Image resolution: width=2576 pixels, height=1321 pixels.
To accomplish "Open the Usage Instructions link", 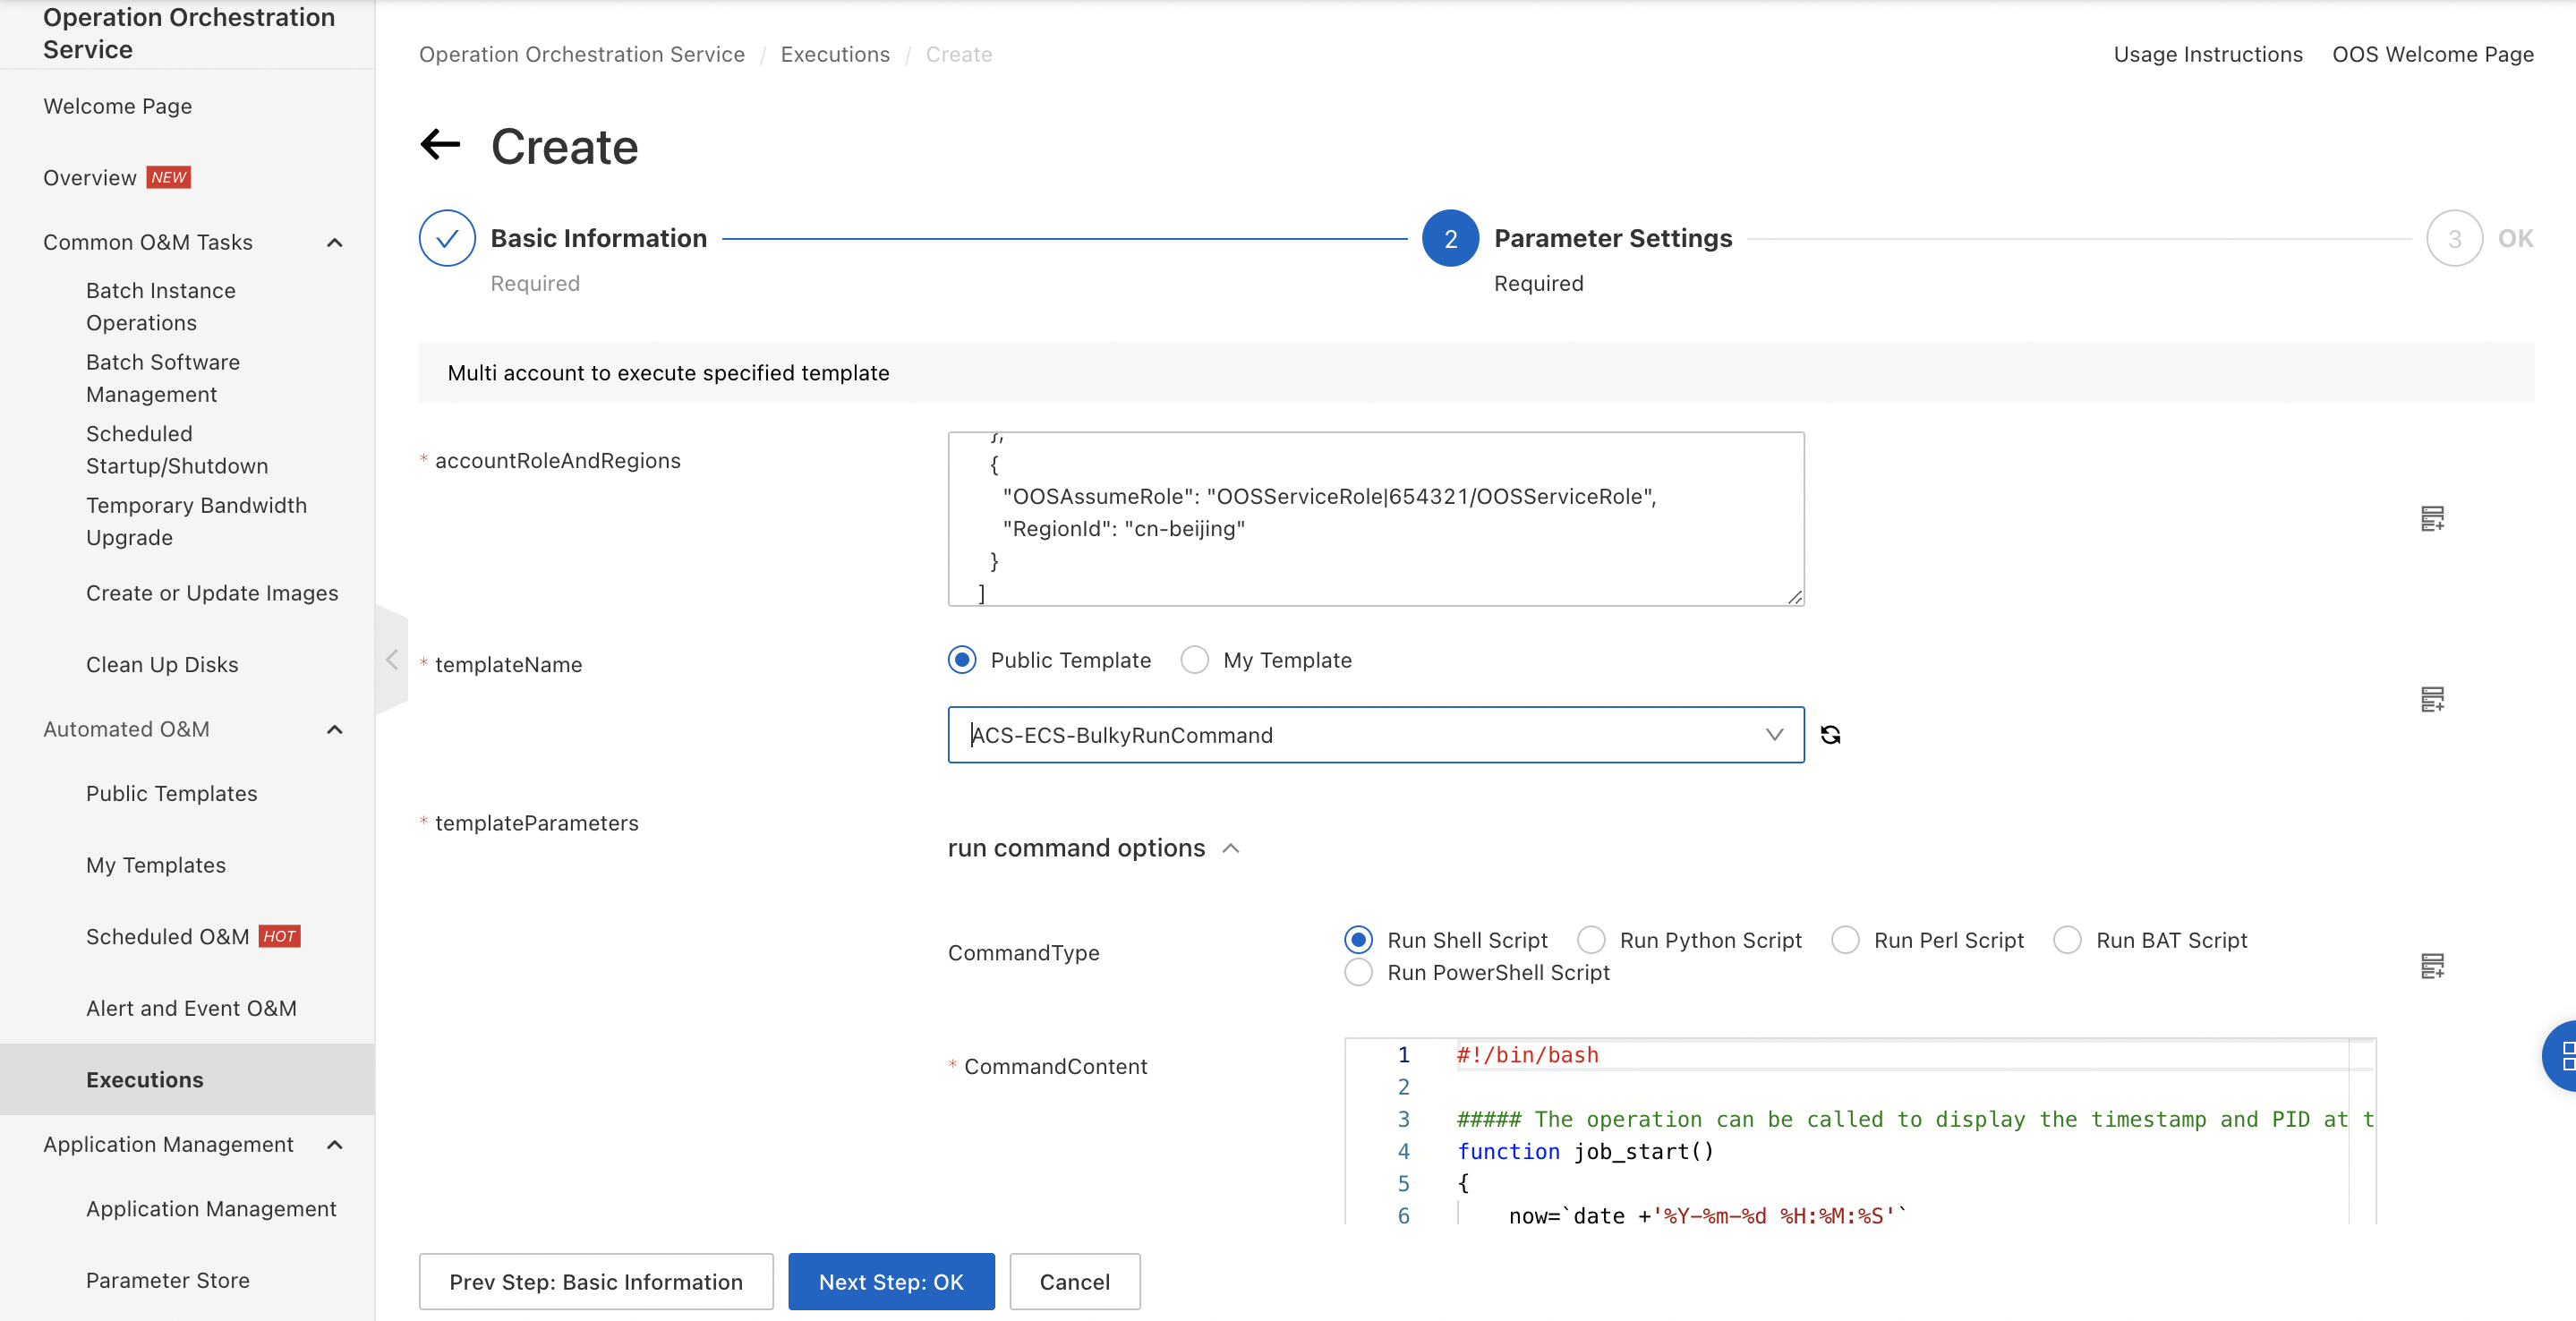I will coord(2208,54).
